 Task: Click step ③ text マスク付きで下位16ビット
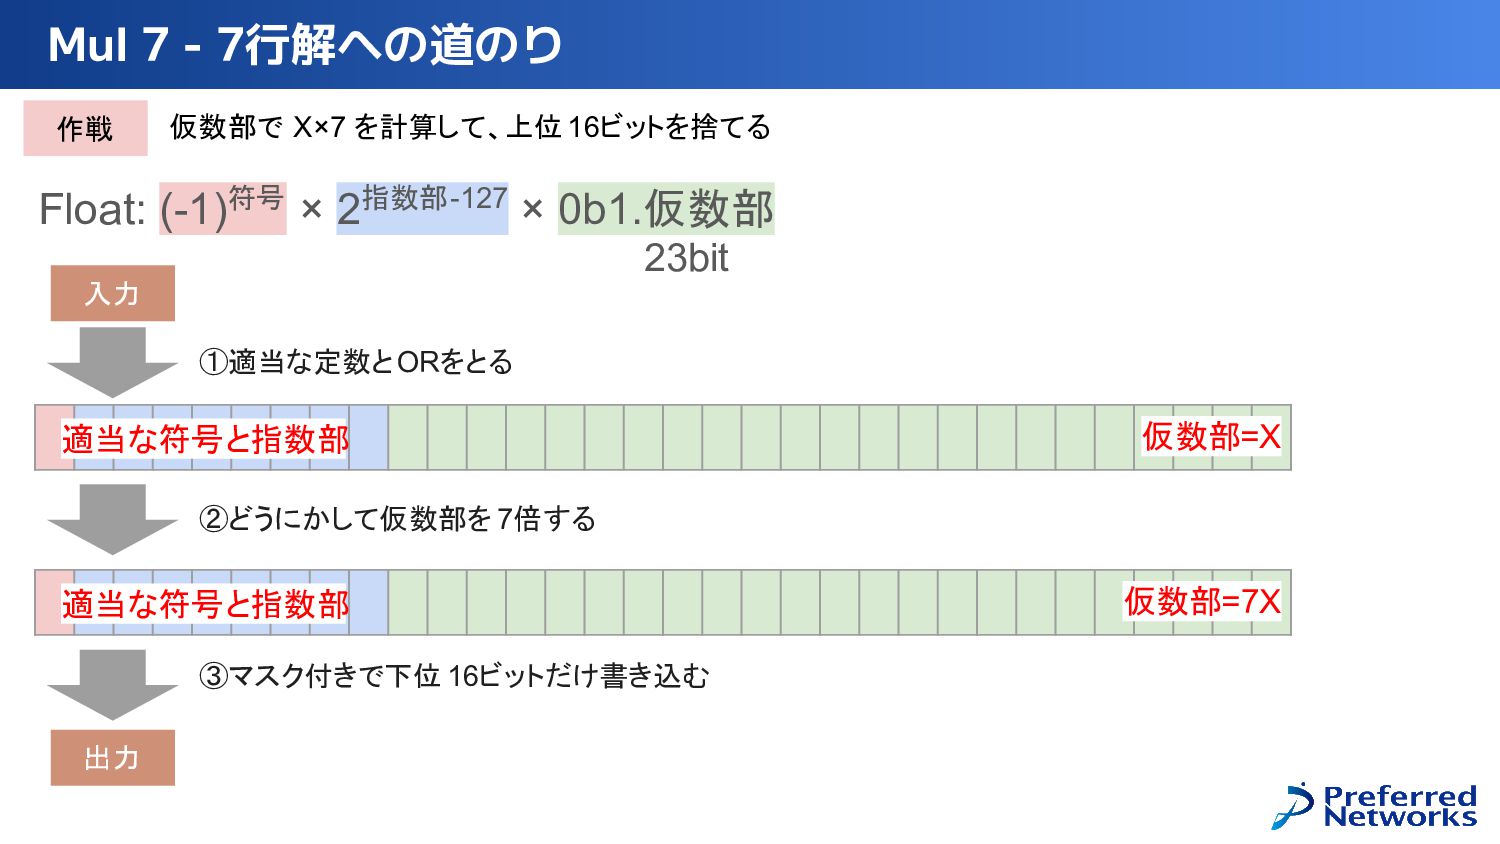(x=454, y=676)
